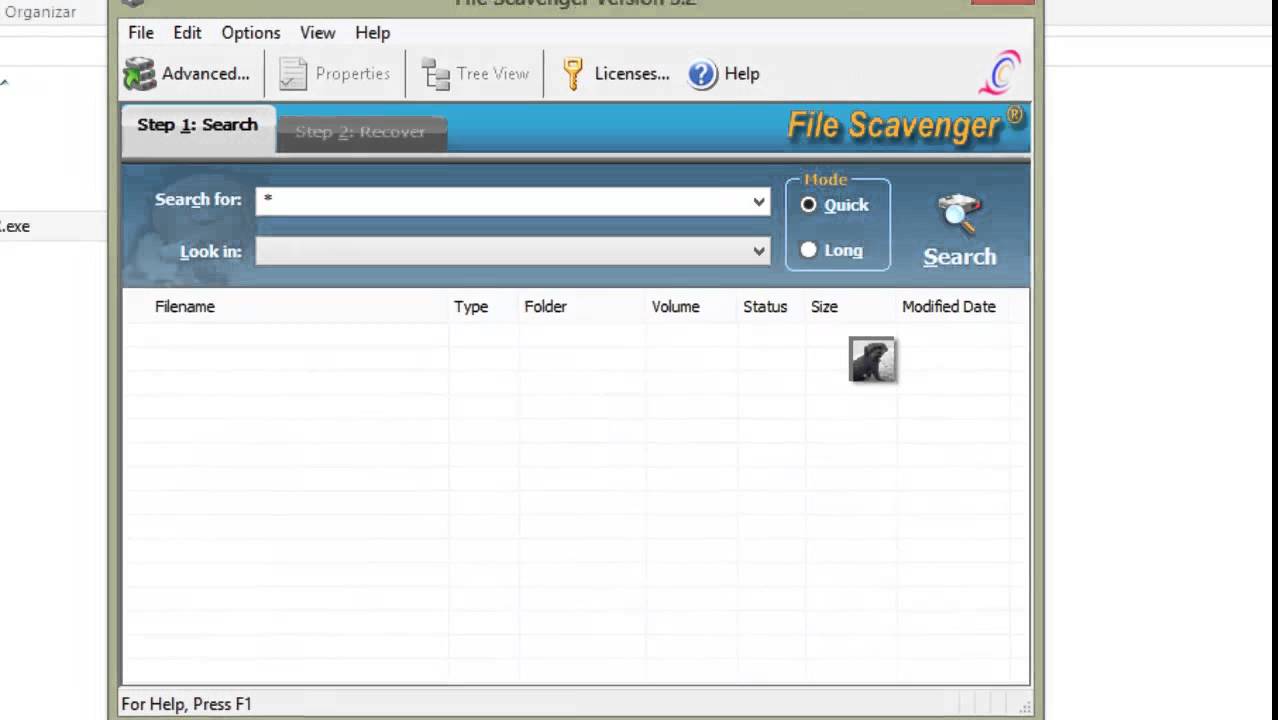The height and width of the screenshot is (720, 1278).
Task: Open the View menu
Action: pos(318,33)
